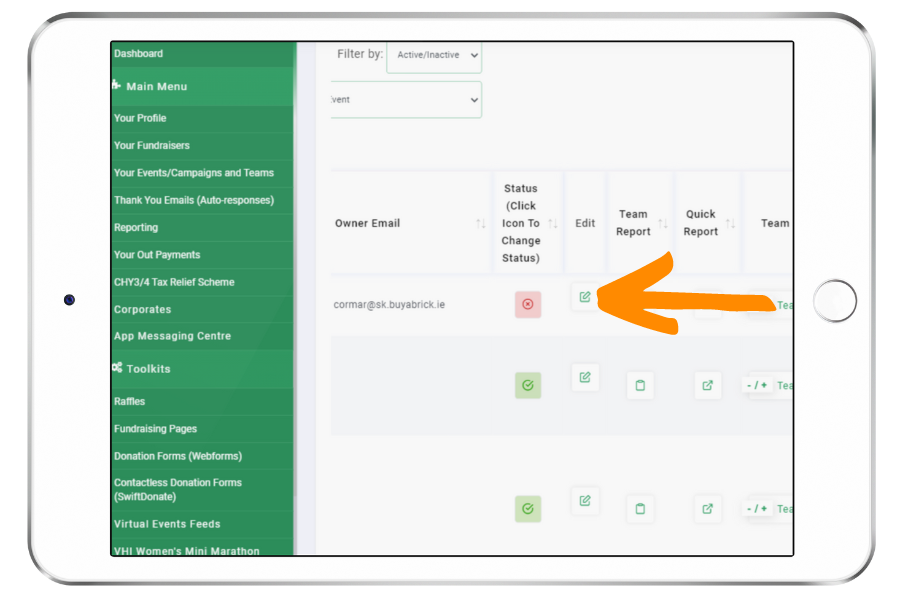Click the edit pencil icon in the shaded middle row
900x600 pixels.
585,377
